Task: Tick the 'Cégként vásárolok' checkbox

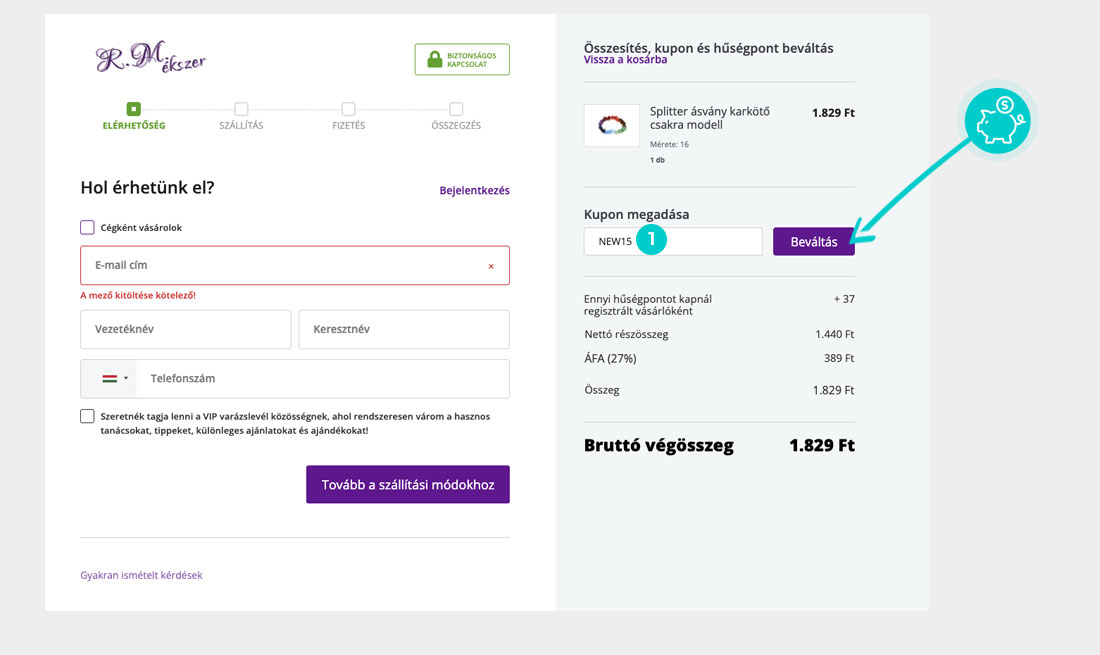Action: point(88,227)
